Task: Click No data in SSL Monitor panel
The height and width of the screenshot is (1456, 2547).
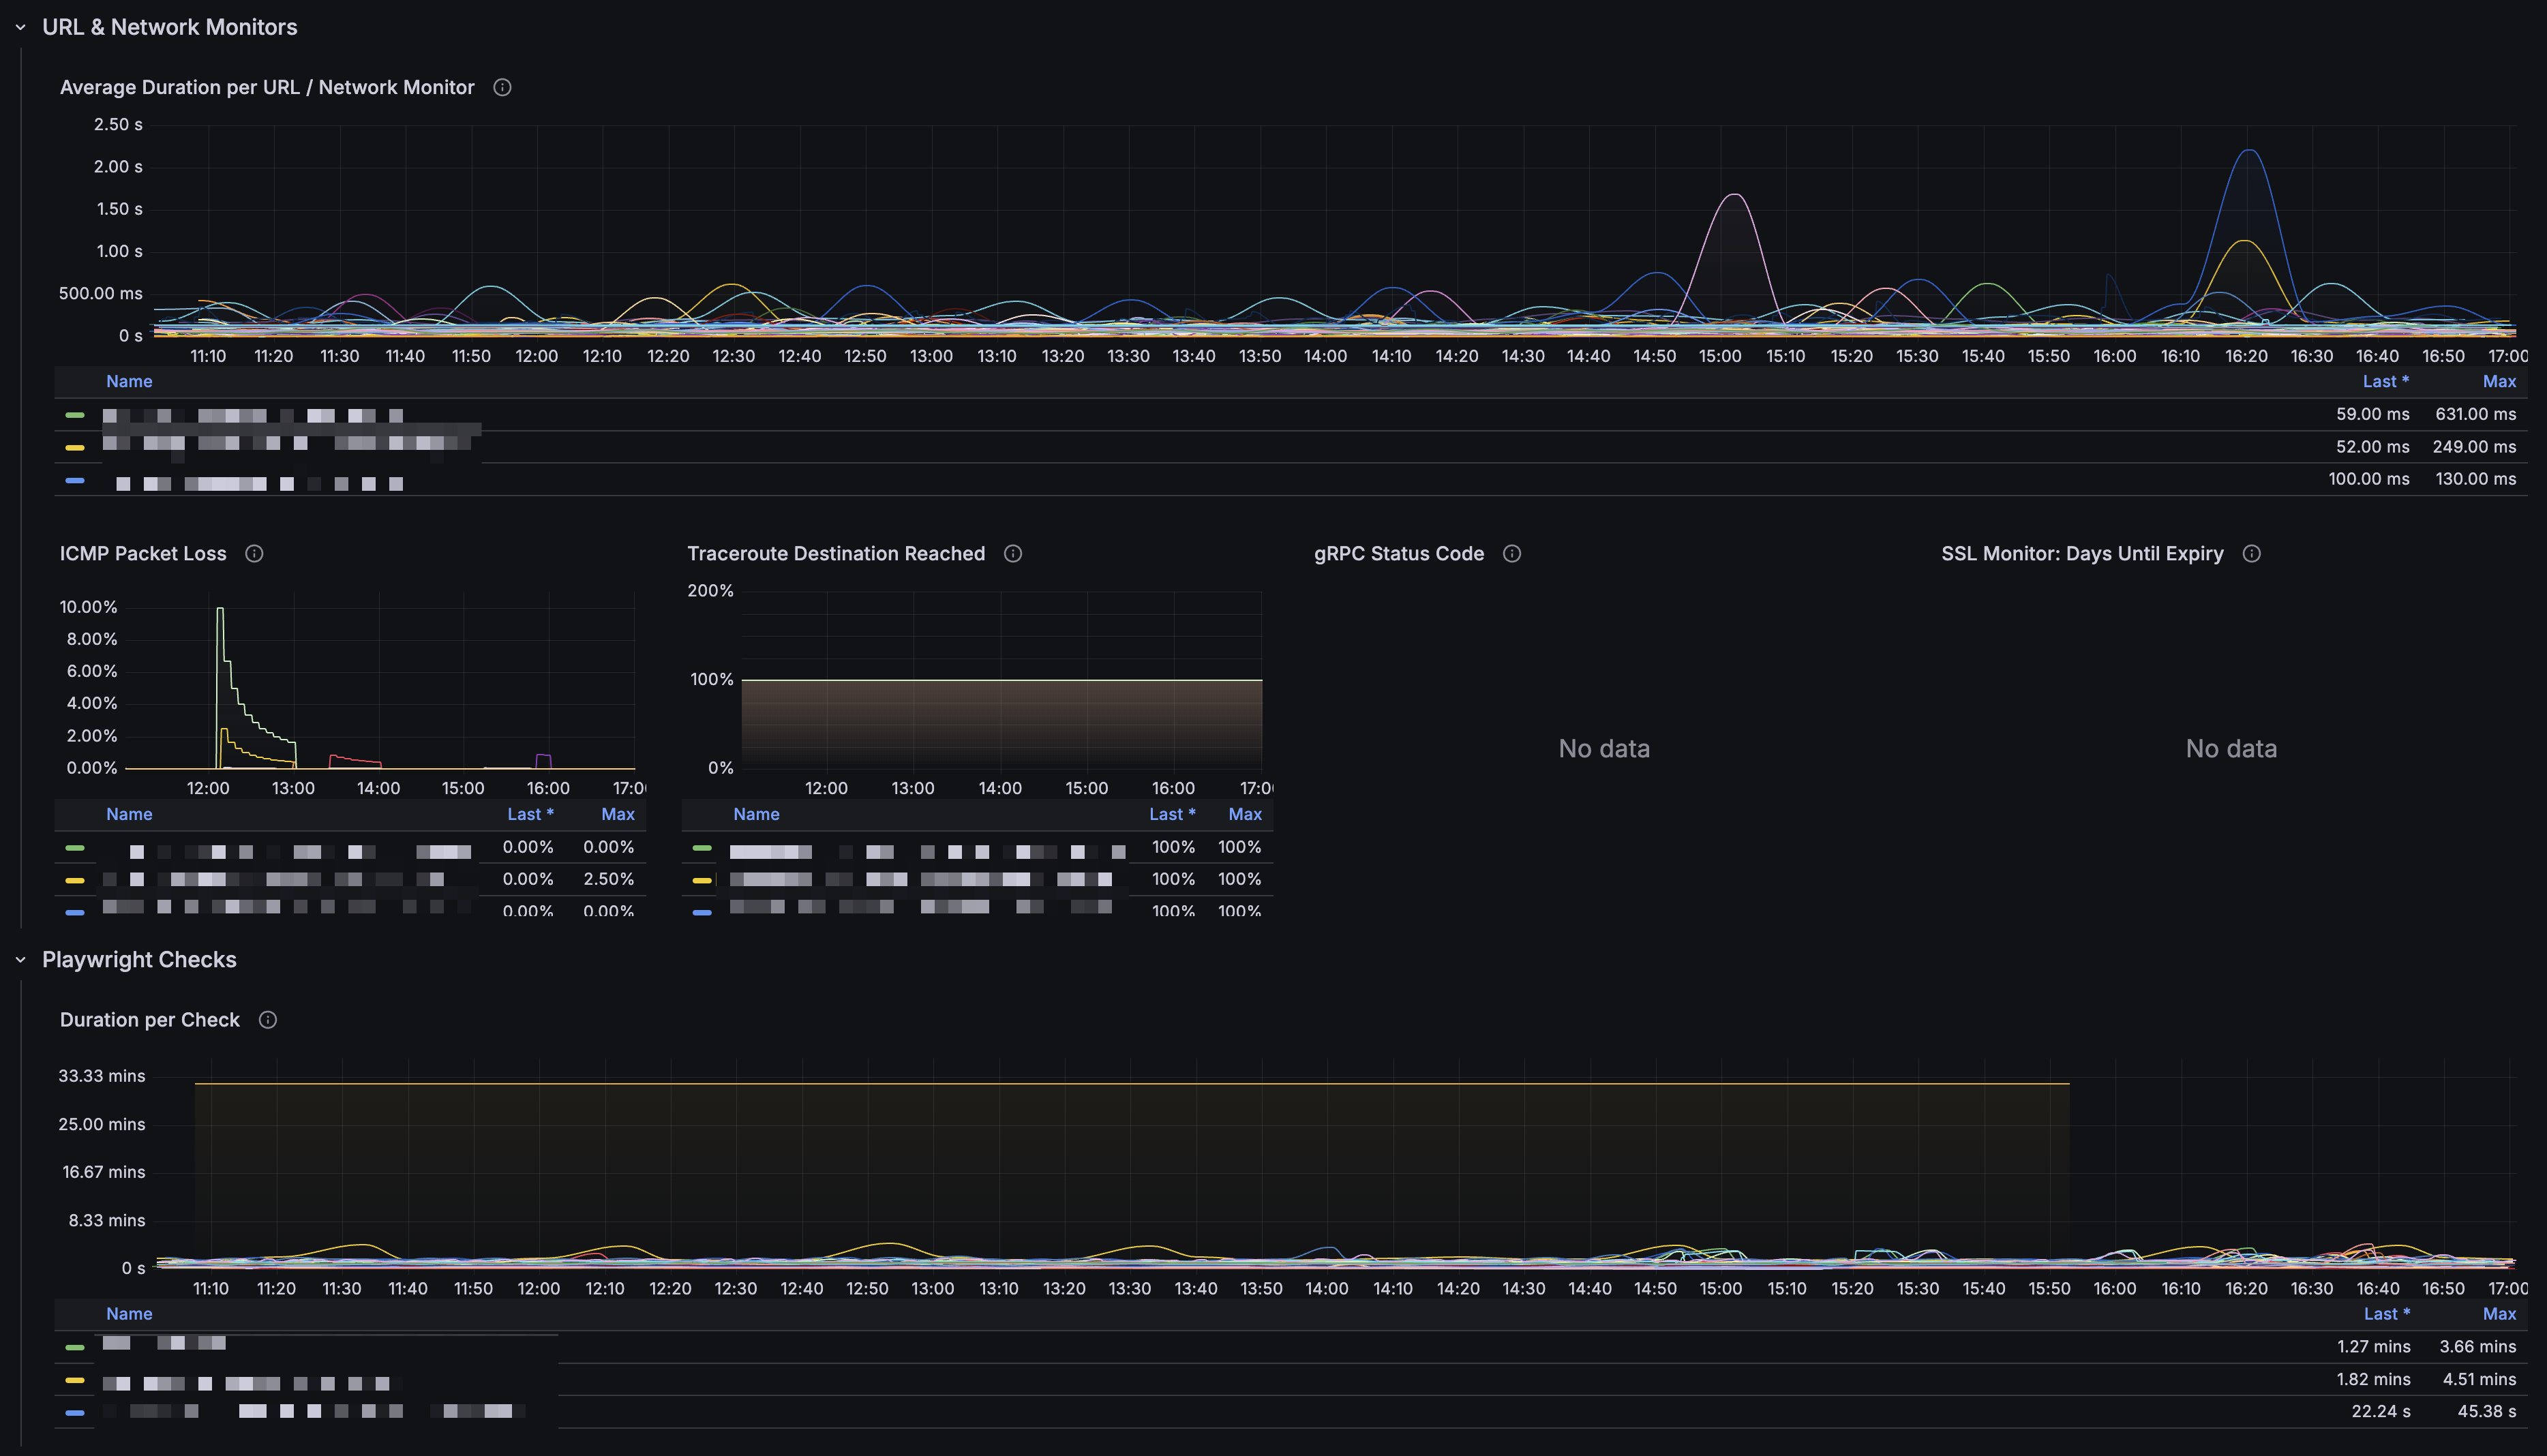Action: [2231, 749]
